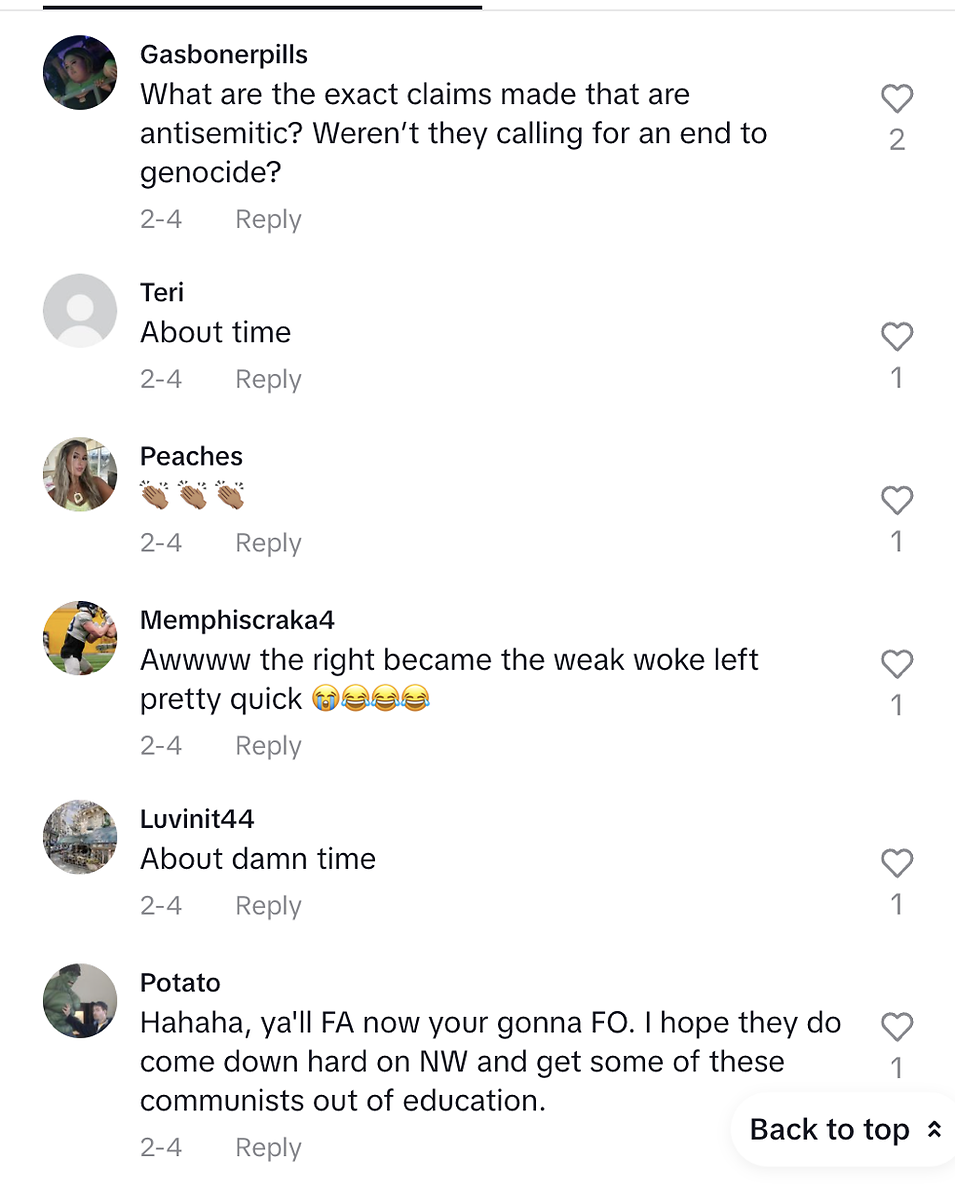Open Potato's Hulk avatar
Viewport: 955px width, 1200px height.
coord(80,1001)
